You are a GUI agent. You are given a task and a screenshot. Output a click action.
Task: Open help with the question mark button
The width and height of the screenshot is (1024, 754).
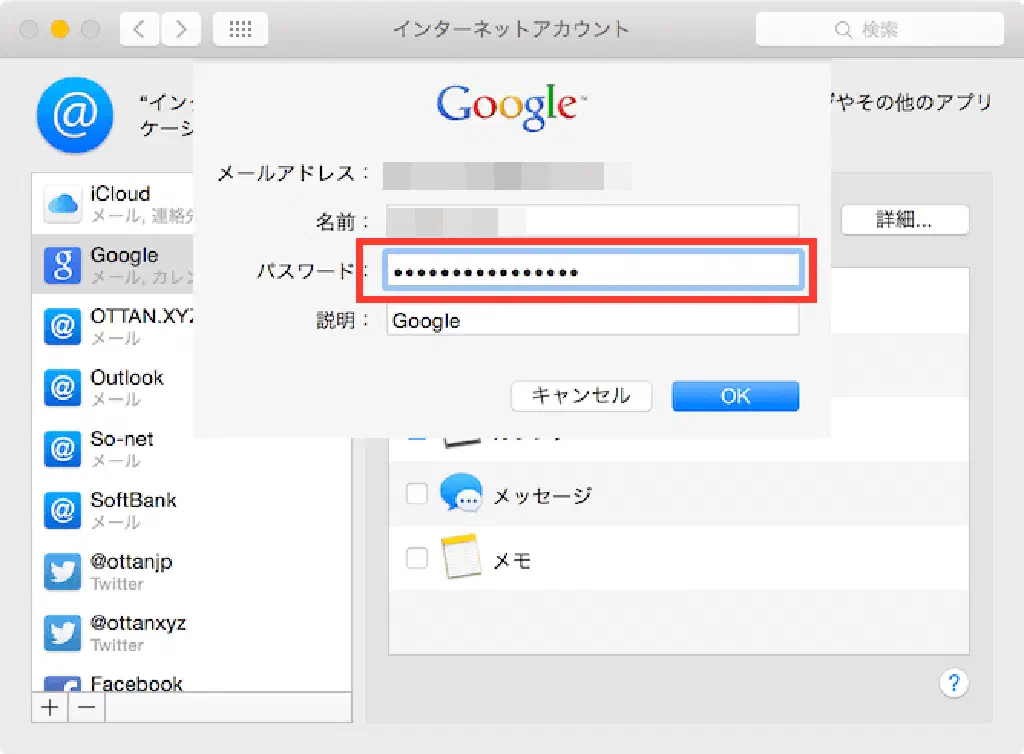tap(954, 683)
